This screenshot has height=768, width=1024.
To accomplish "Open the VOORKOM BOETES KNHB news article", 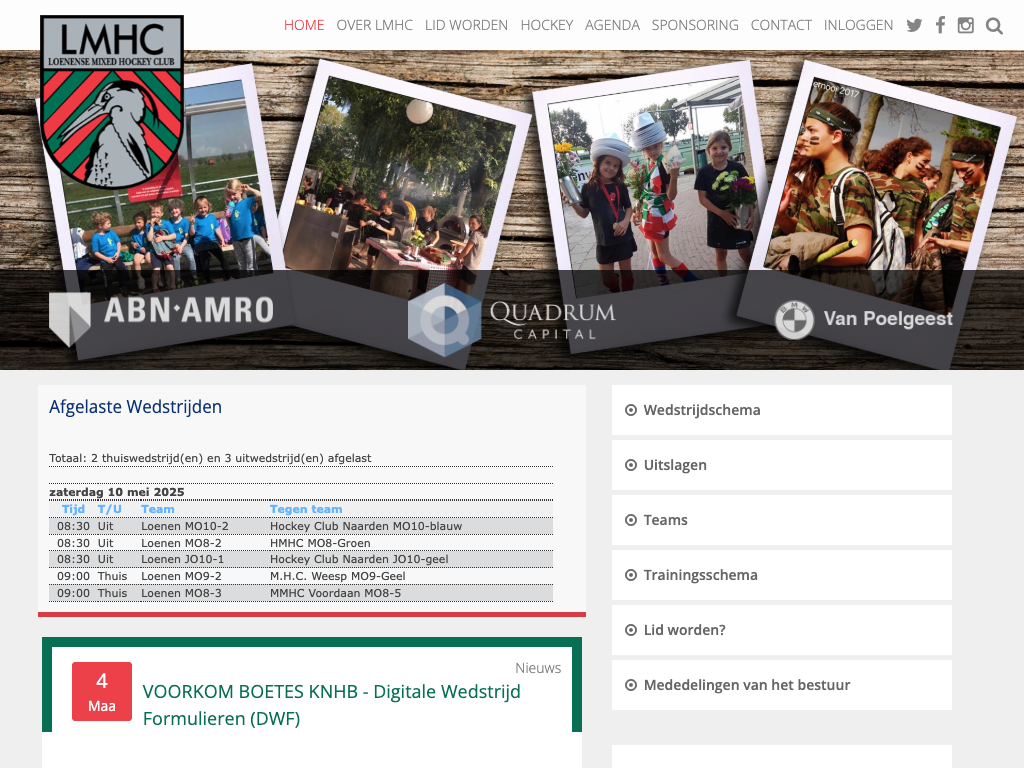I will point(331,704).
